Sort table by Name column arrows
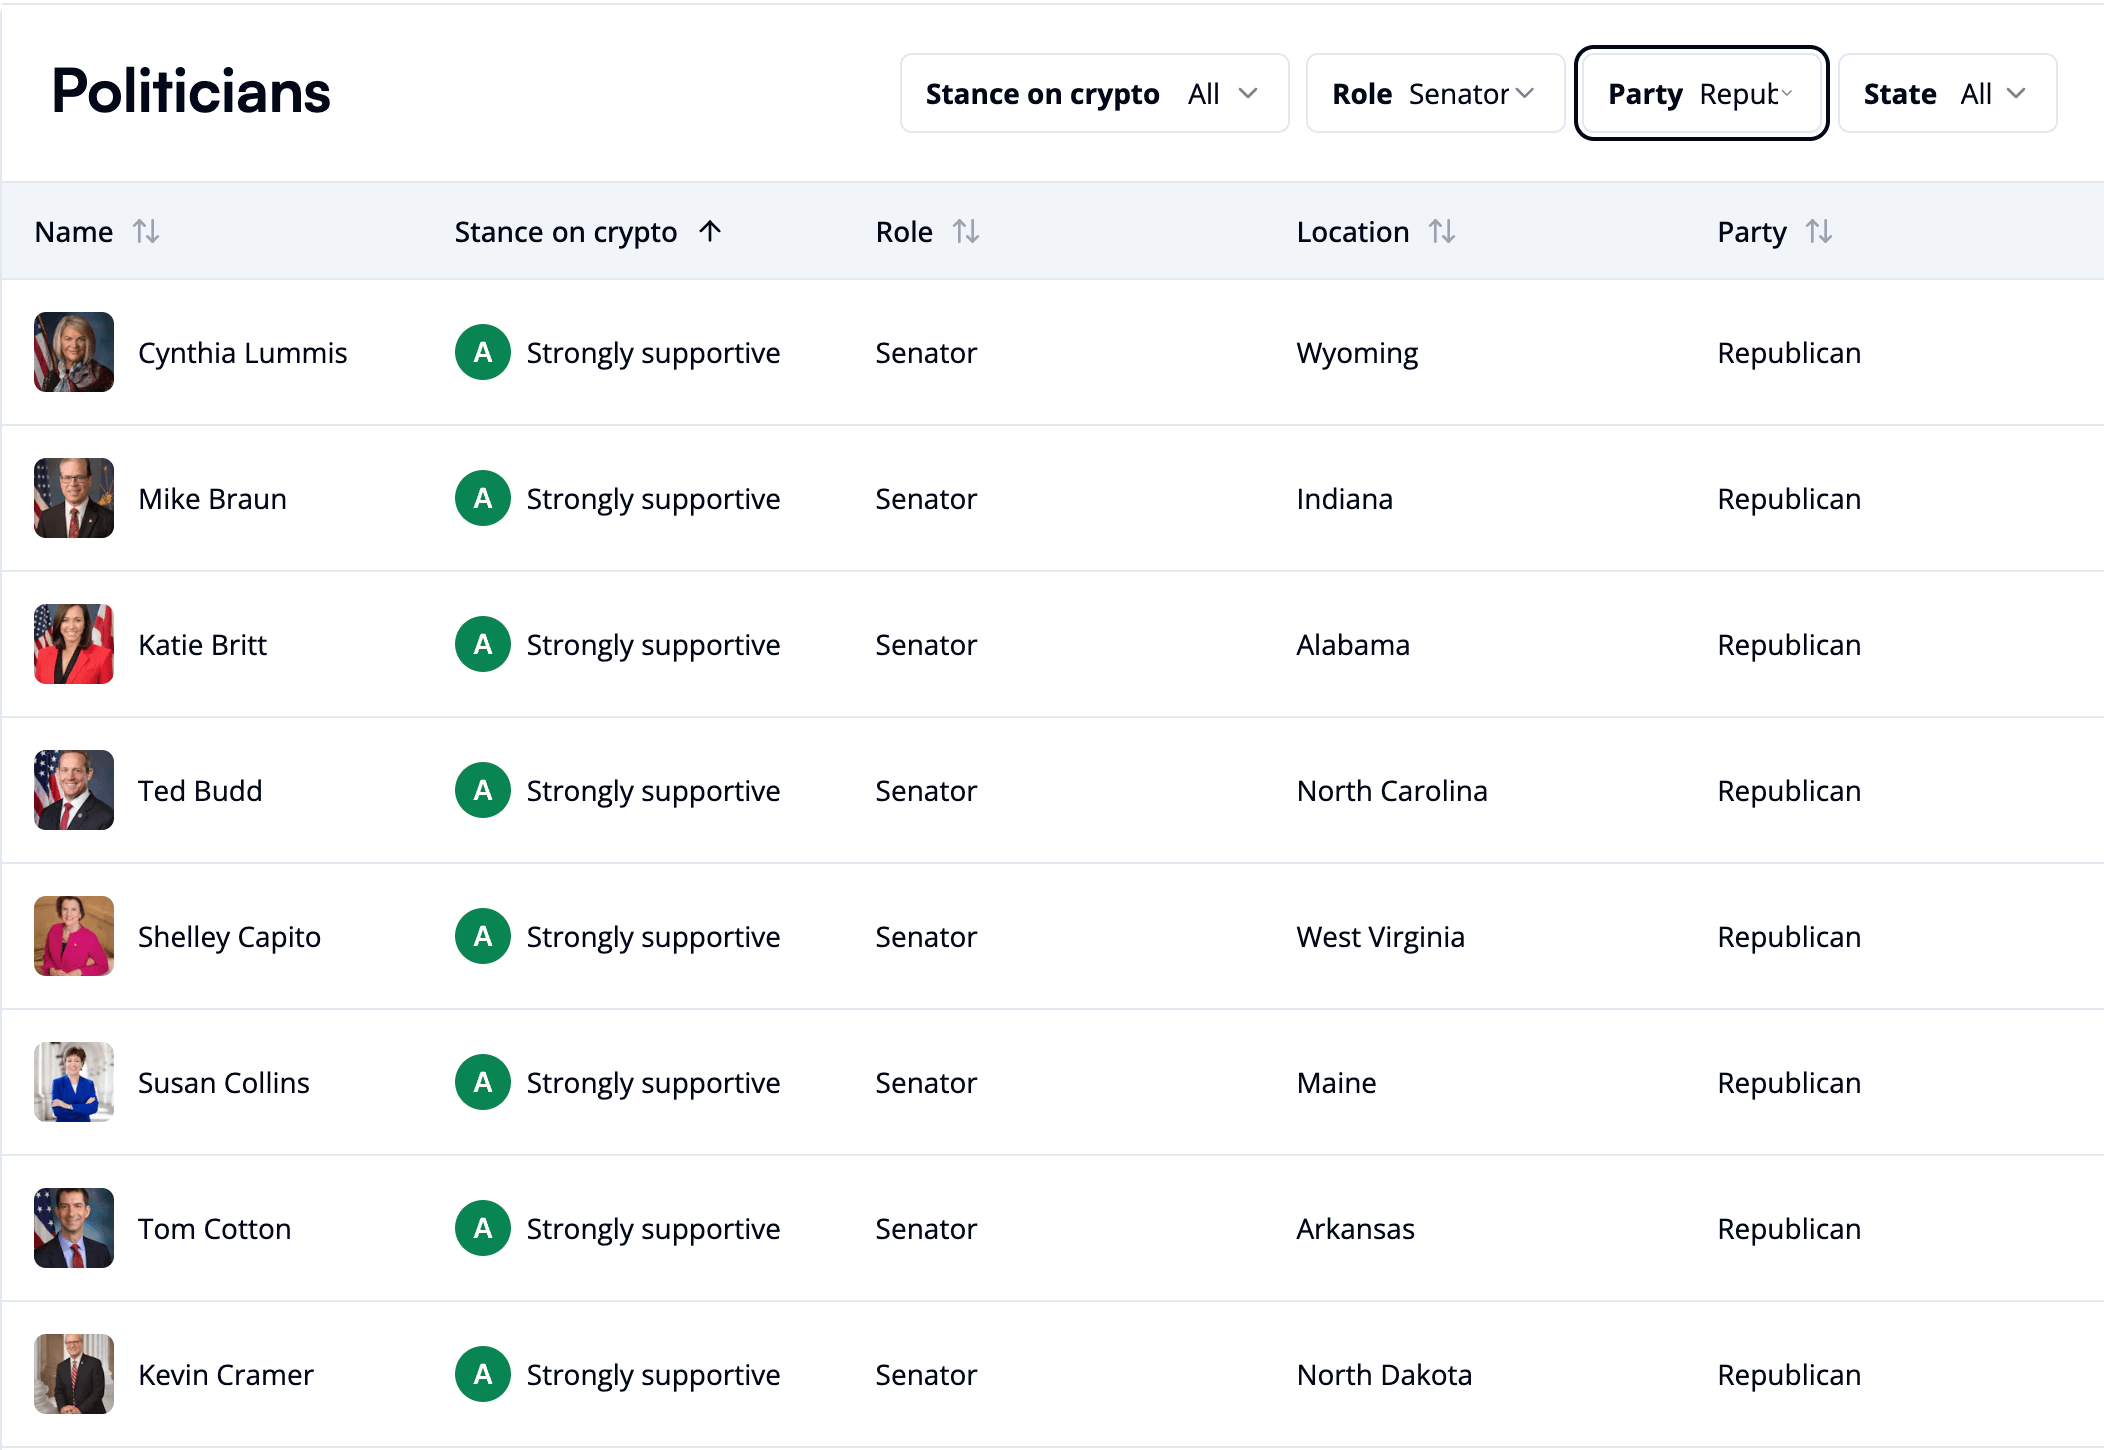The height and width of the screenshot is (1450, 2104). (146, 232)
